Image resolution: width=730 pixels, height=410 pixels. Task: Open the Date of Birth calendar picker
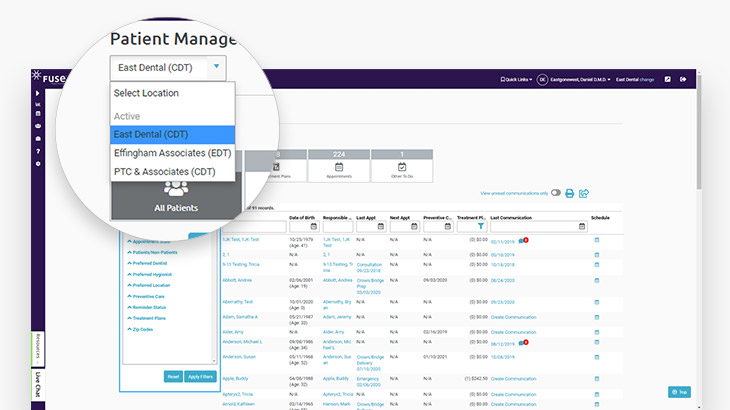(314, 226)
